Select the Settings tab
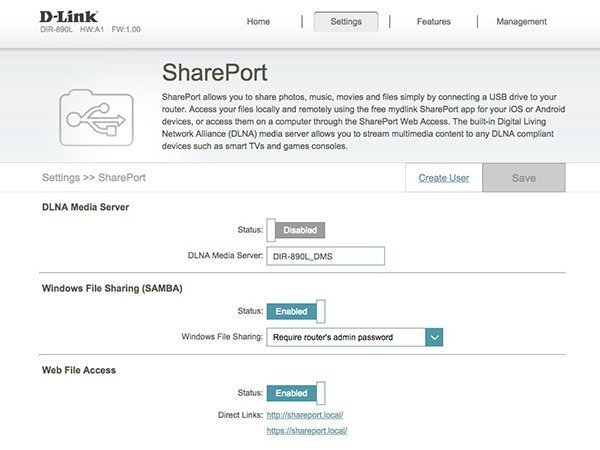This screenshot has height=450, width=600. (346, 22)
